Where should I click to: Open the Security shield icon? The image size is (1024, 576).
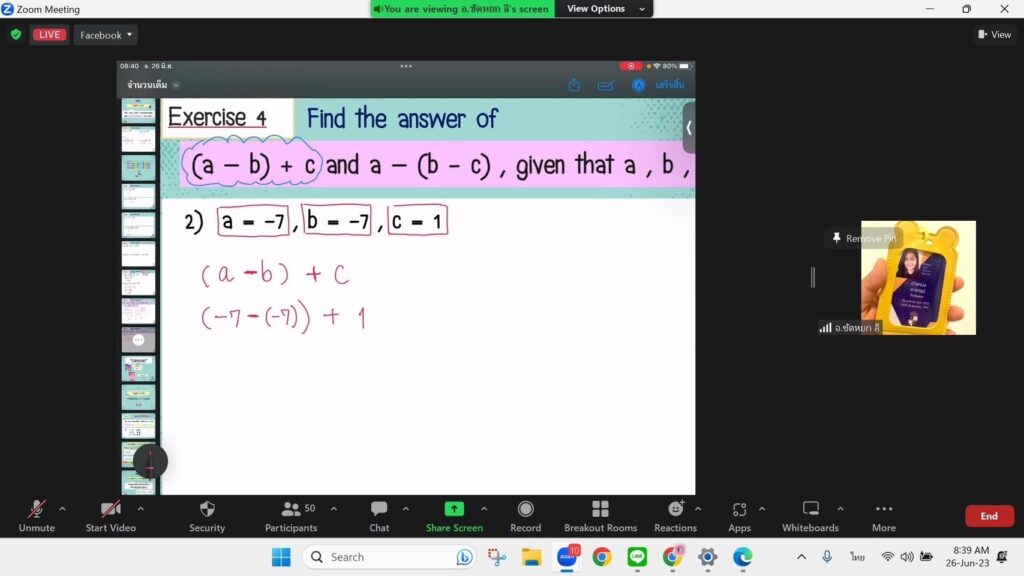[x=207, y=510]
